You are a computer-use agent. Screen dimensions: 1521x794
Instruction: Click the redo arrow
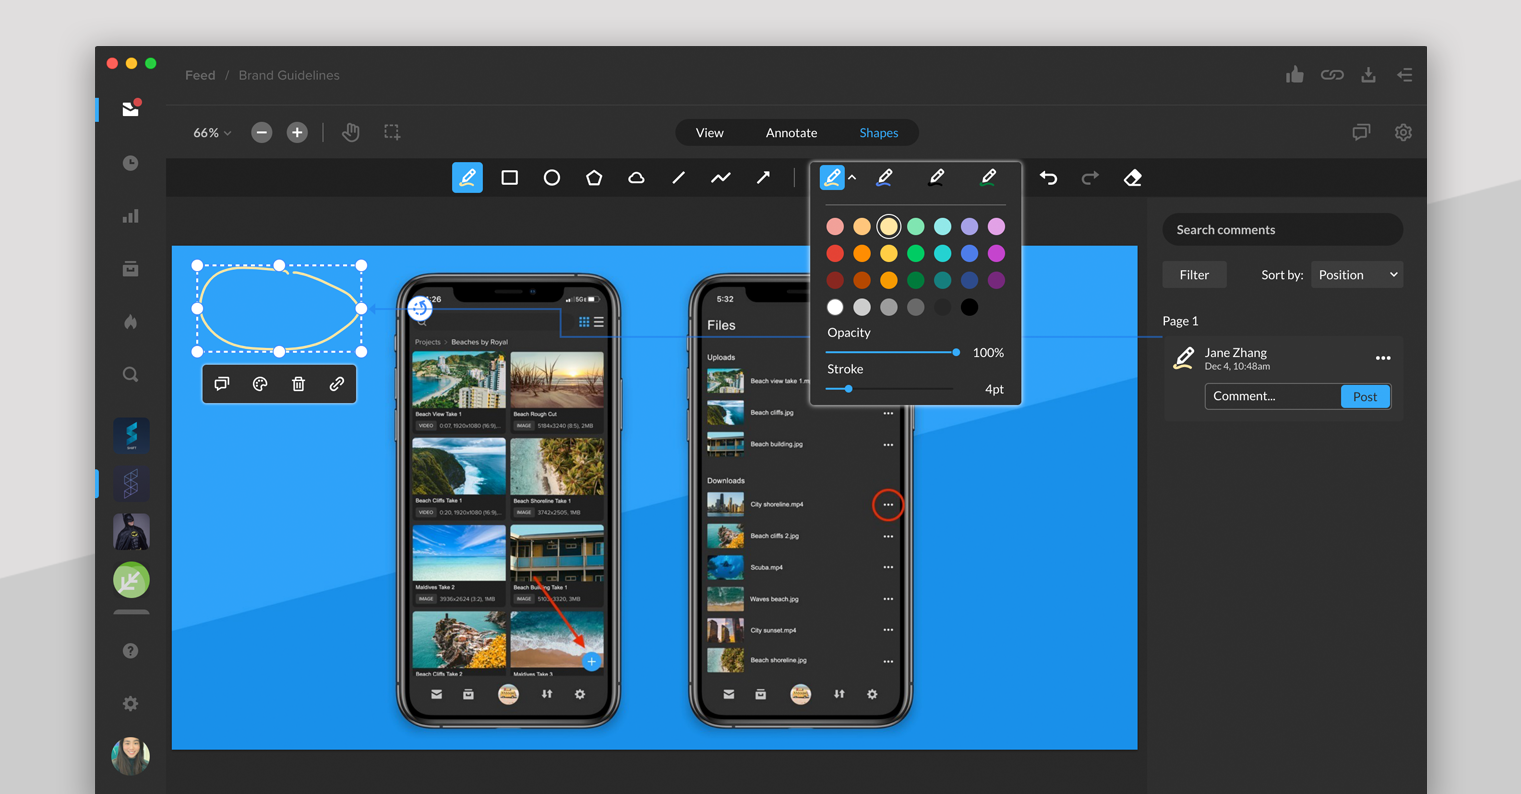1090,178
